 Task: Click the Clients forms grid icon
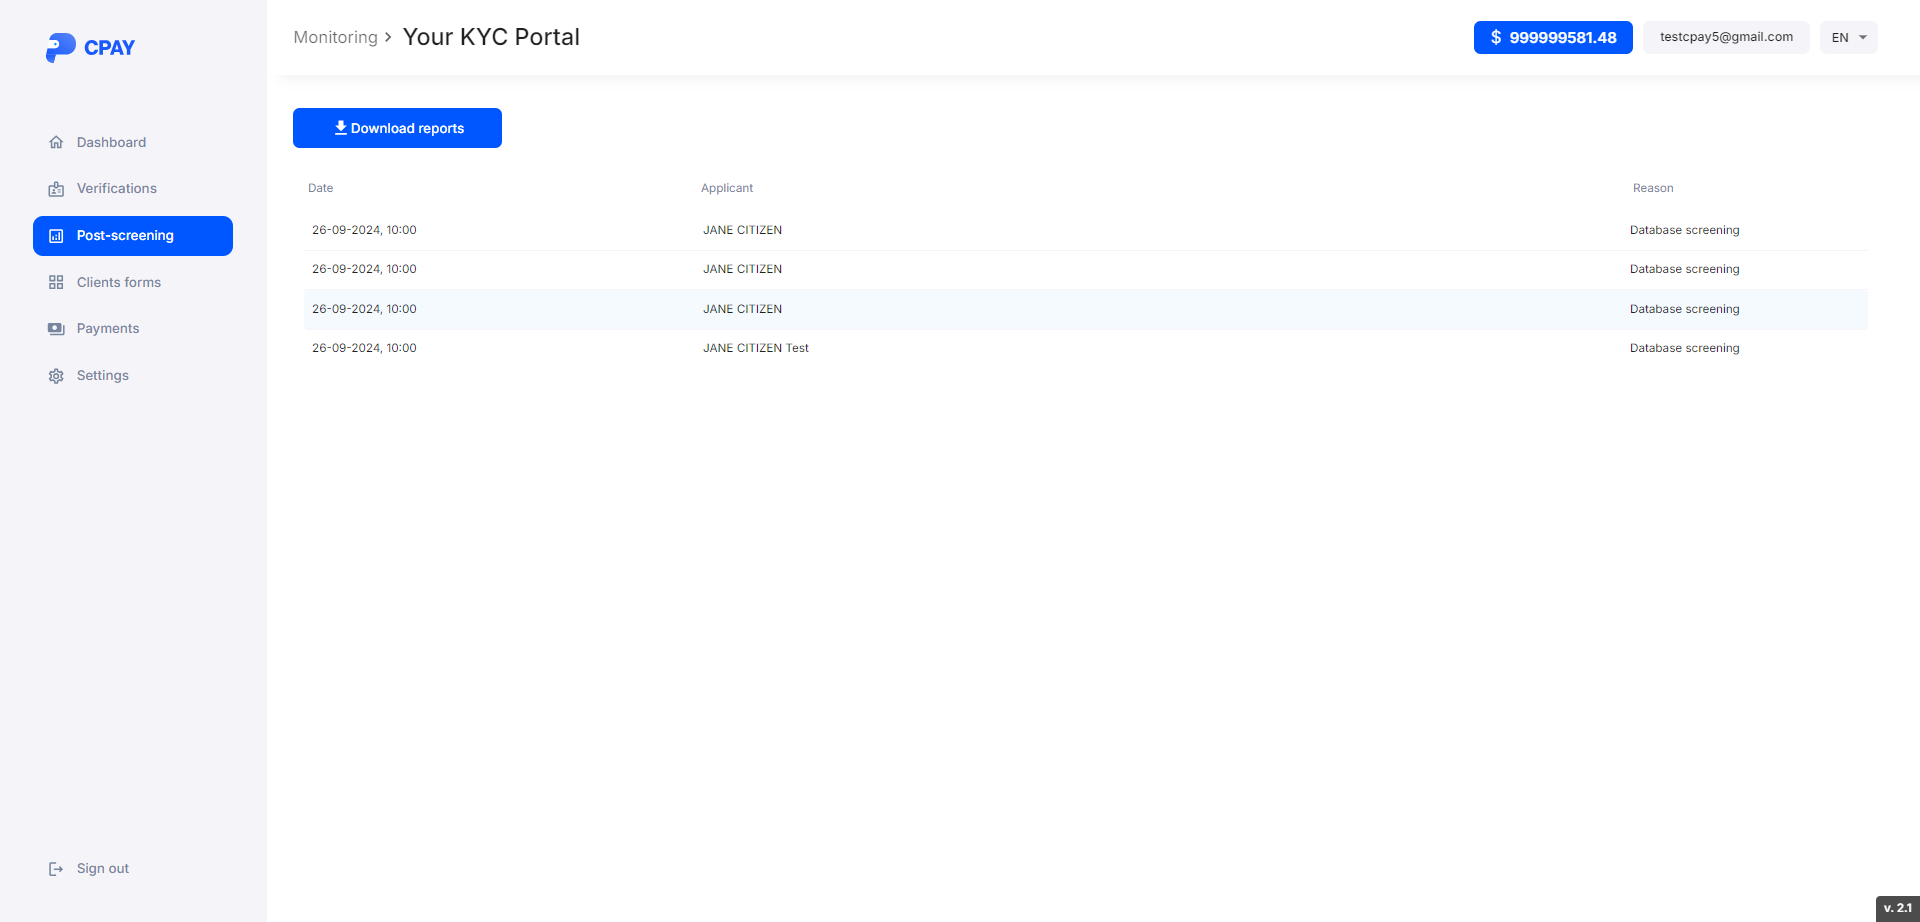click(56, 283)
